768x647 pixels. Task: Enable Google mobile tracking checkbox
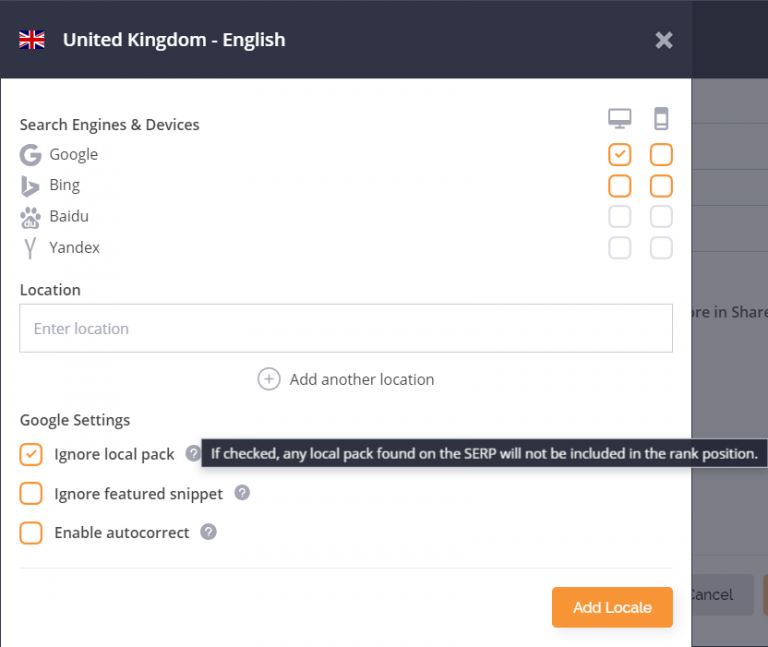[x=661, y=155]
